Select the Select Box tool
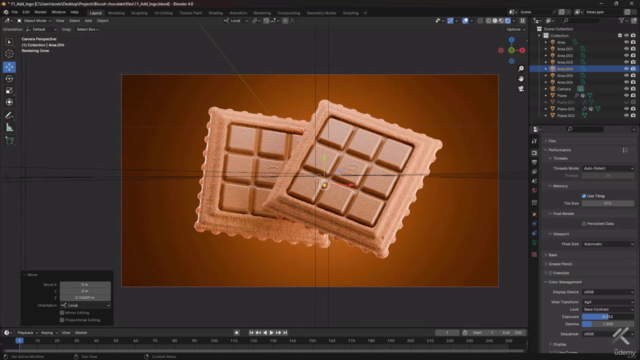The height and width of the screenshot is (360, 640). tap(9, 42)
